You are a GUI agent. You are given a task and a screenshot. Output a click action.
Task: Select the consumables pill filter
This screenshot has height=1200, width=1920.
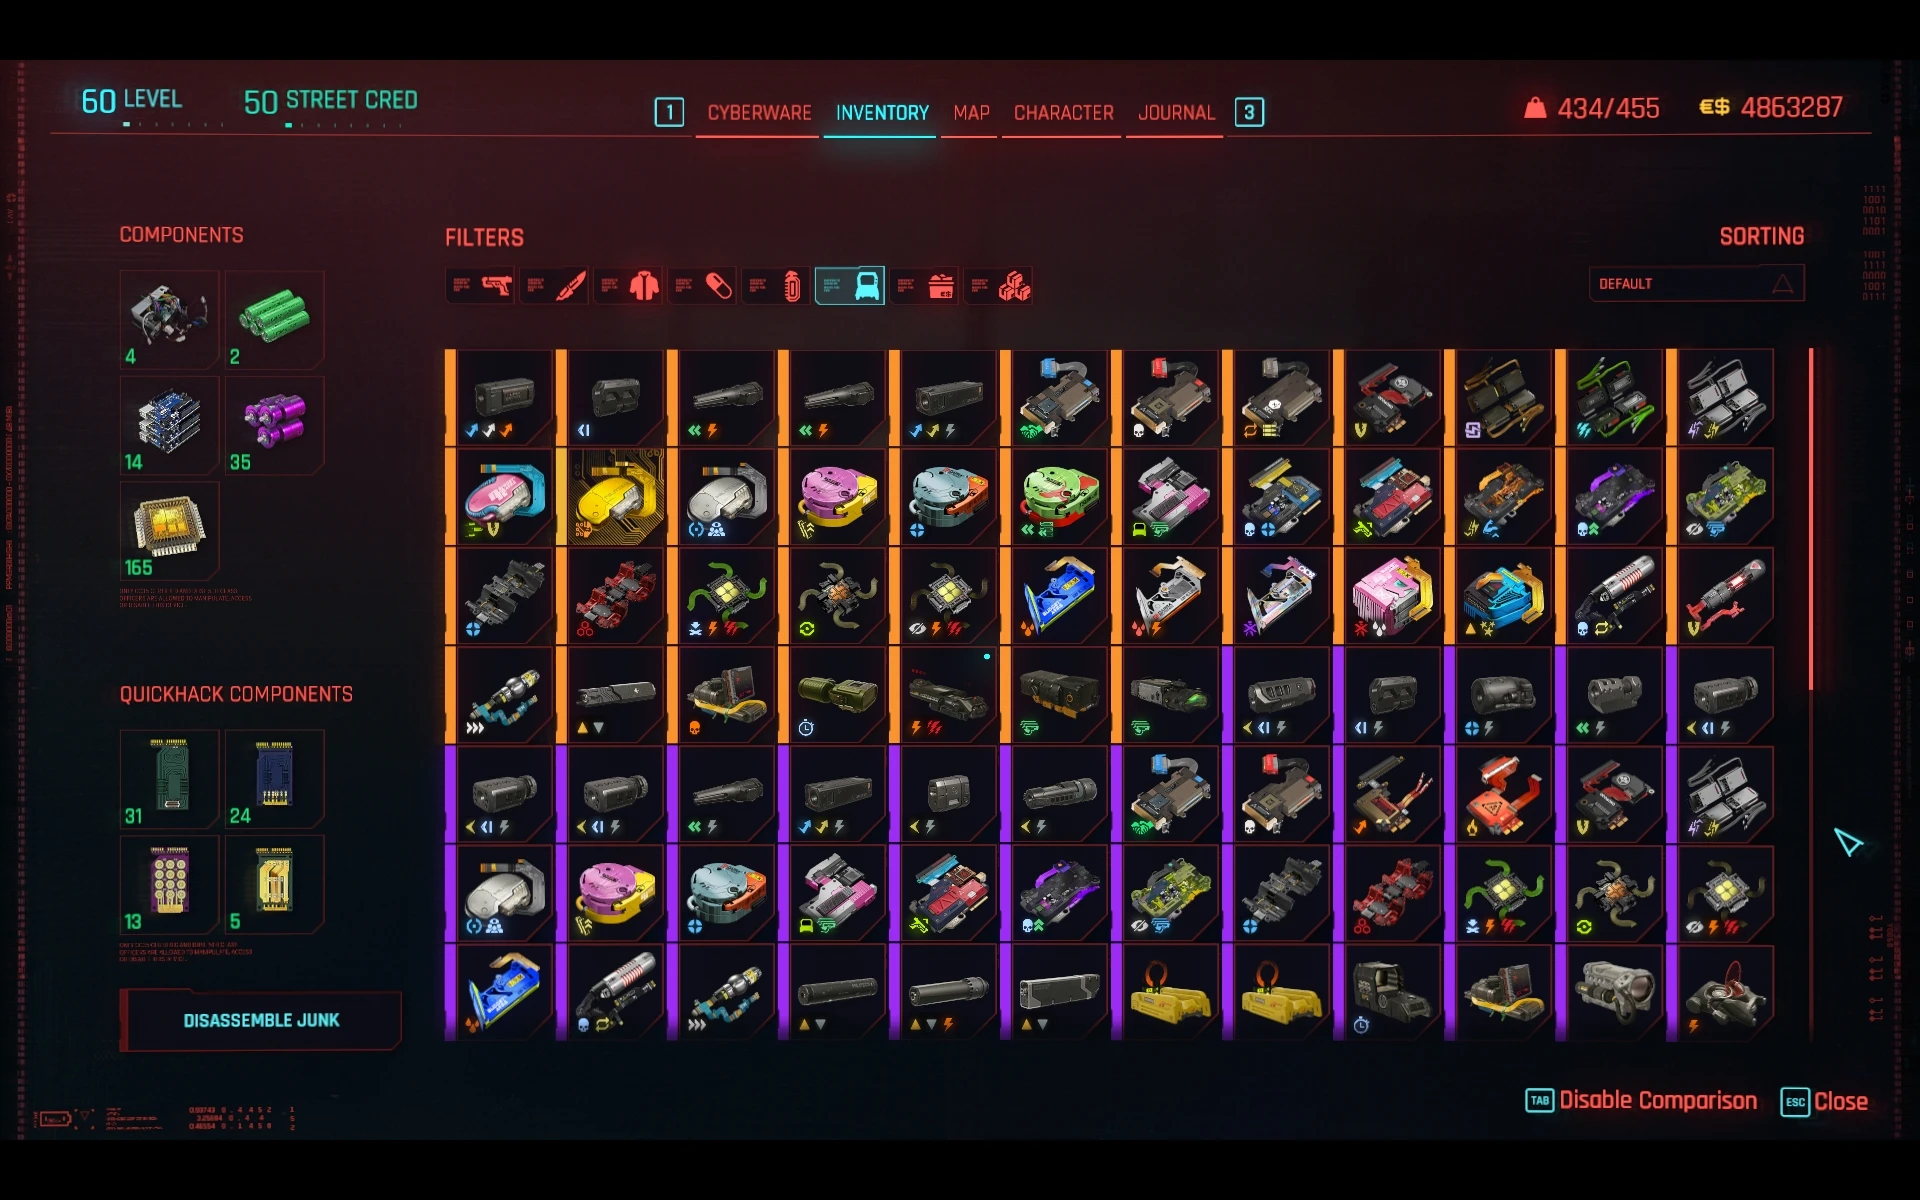[703, 287]
